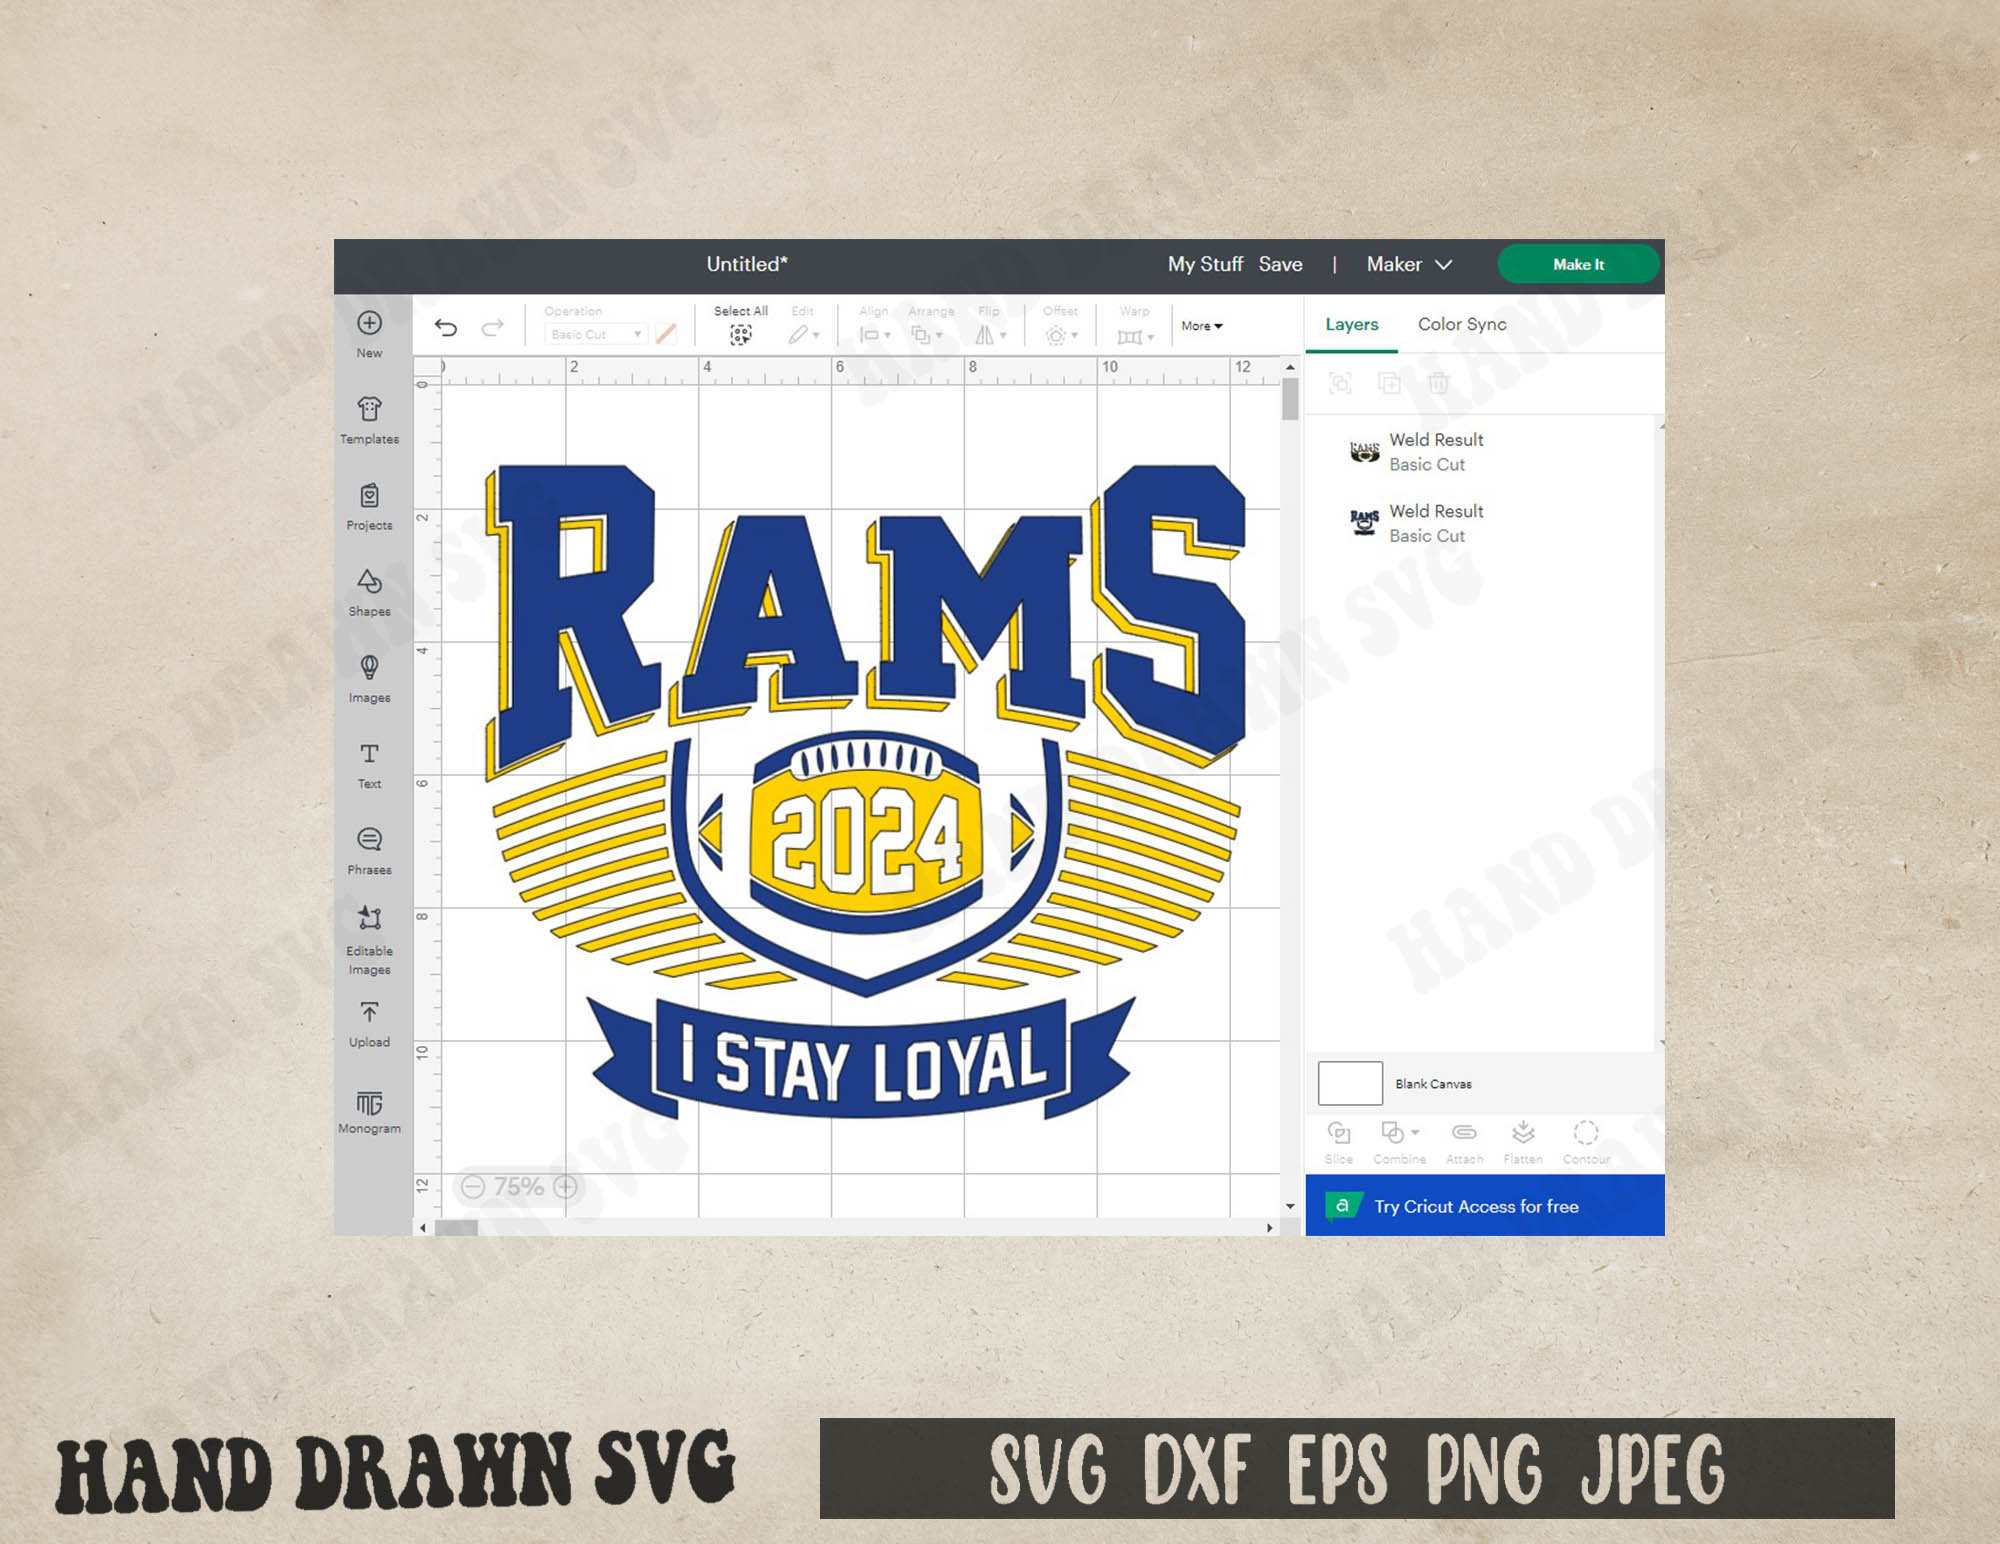Open the More options dropdown
This screenshot has height=1544, width=2000.
point(1200,326)
